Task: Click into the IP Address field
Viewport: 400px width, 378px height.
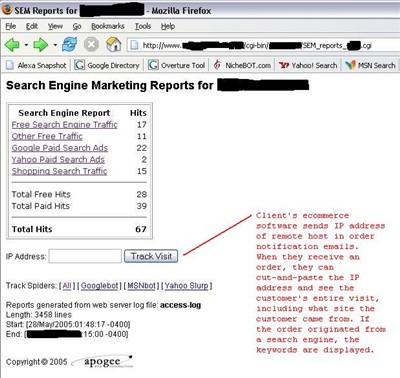Action: point(85,256)
